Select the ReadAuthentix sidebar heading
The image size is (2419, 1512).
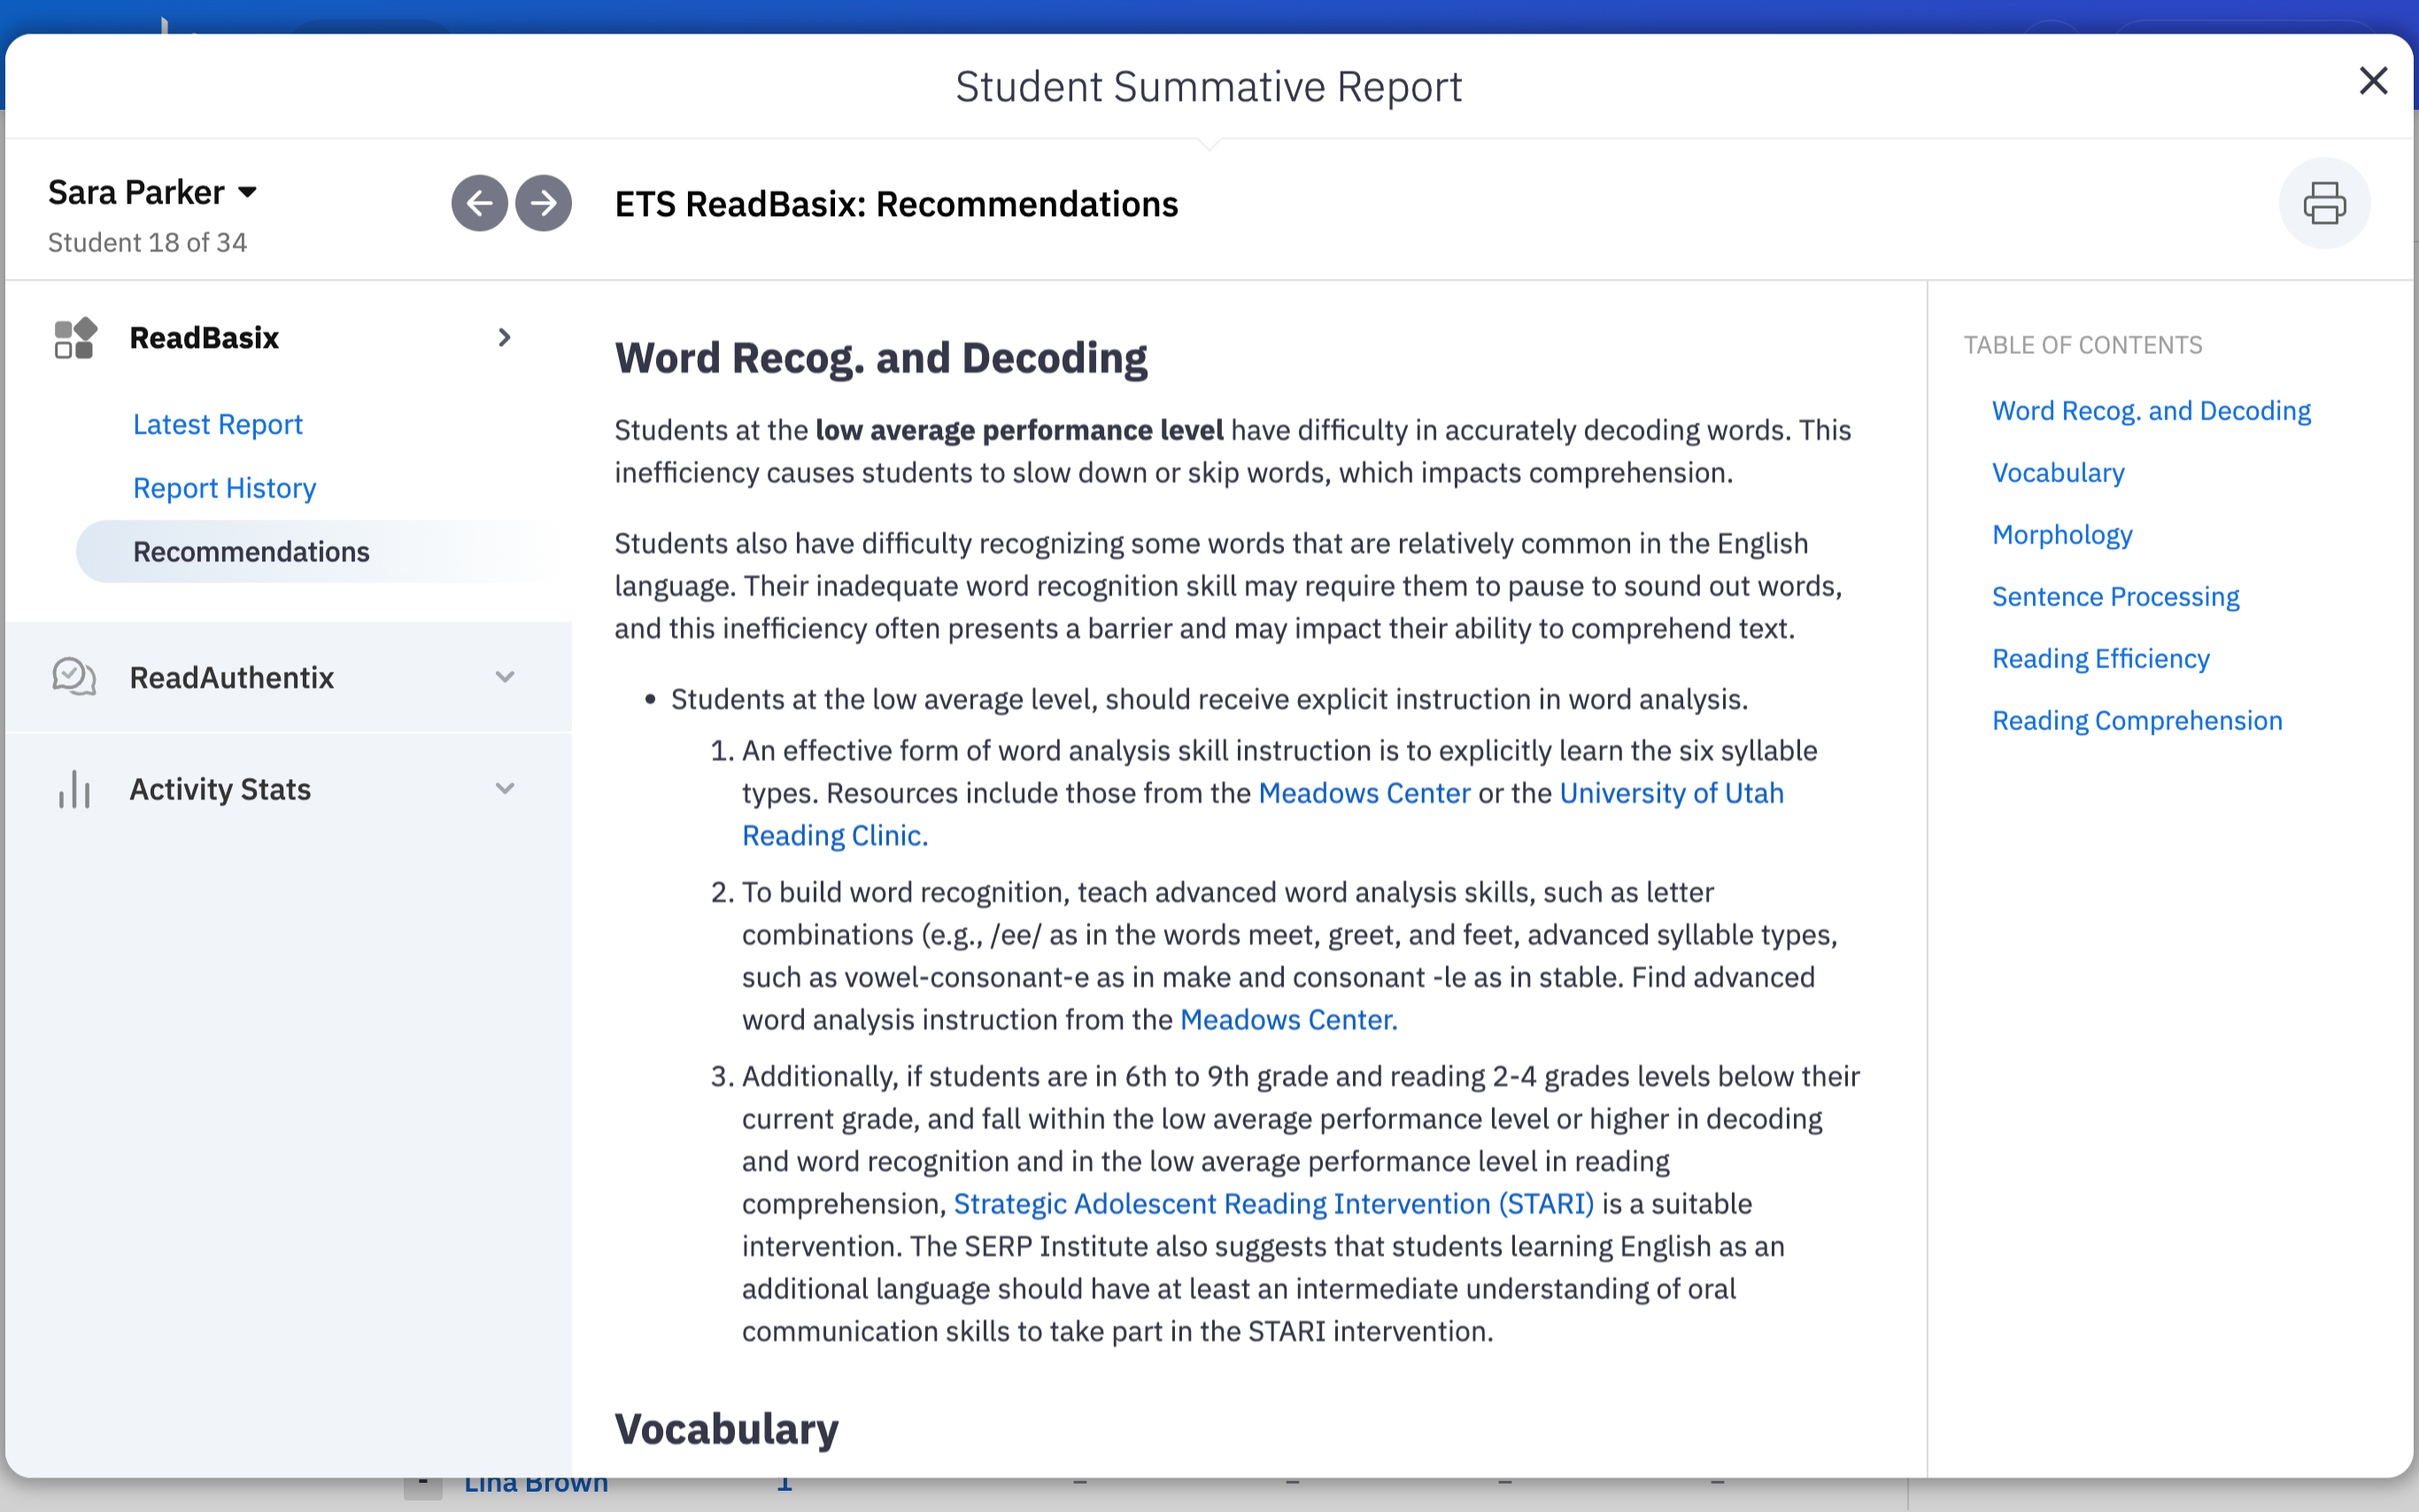232,677
